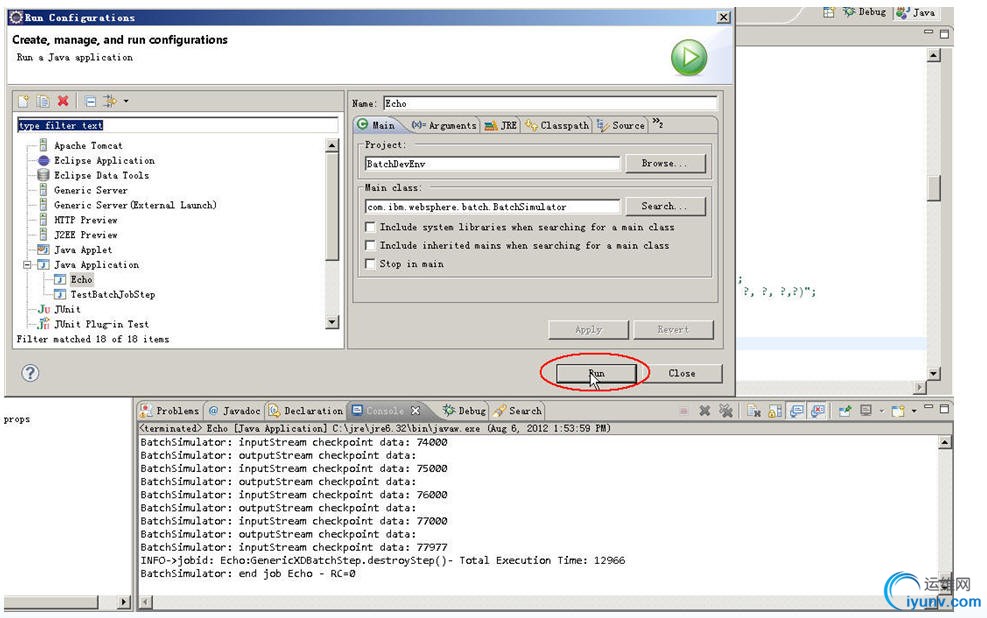The width and height of the screenshot is (987, 618).
Task: Select the Apache Tomcat configuration type
Action: [88, 145]
